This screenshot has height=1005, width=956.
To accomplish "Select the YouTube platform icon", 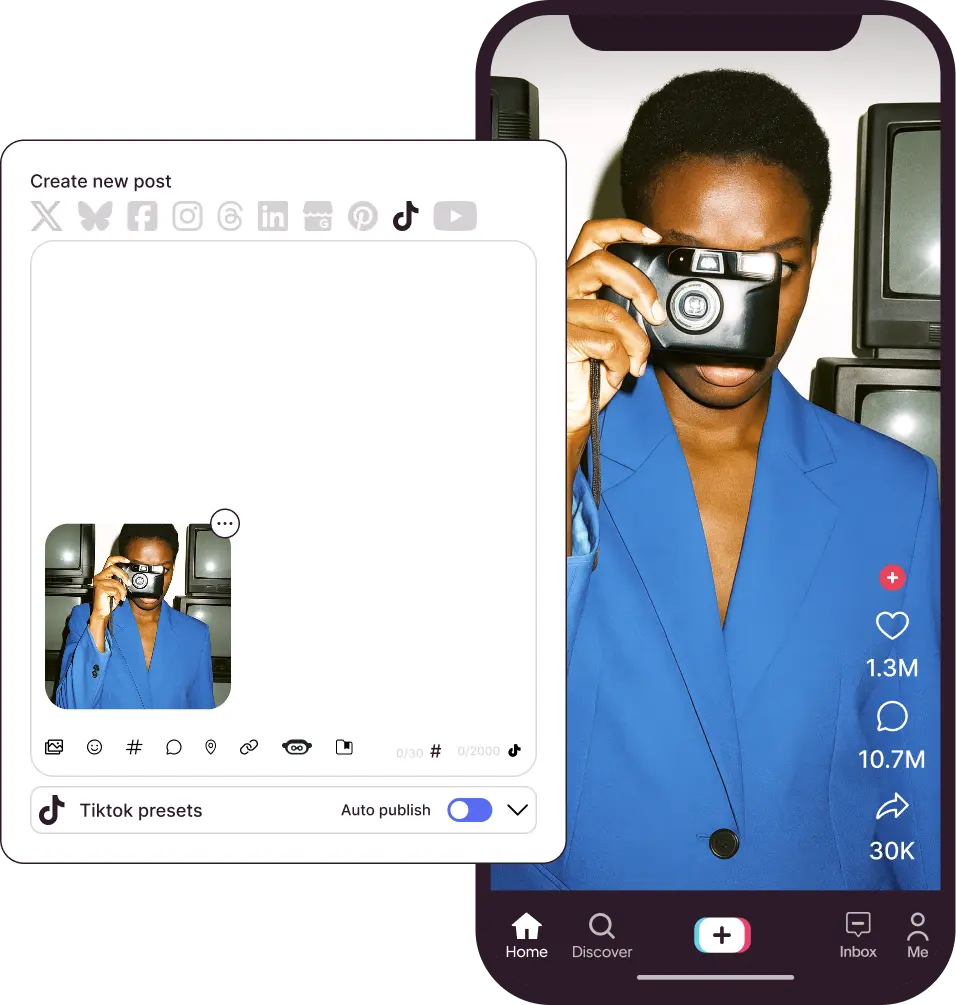I will click(x=455, y=216).
